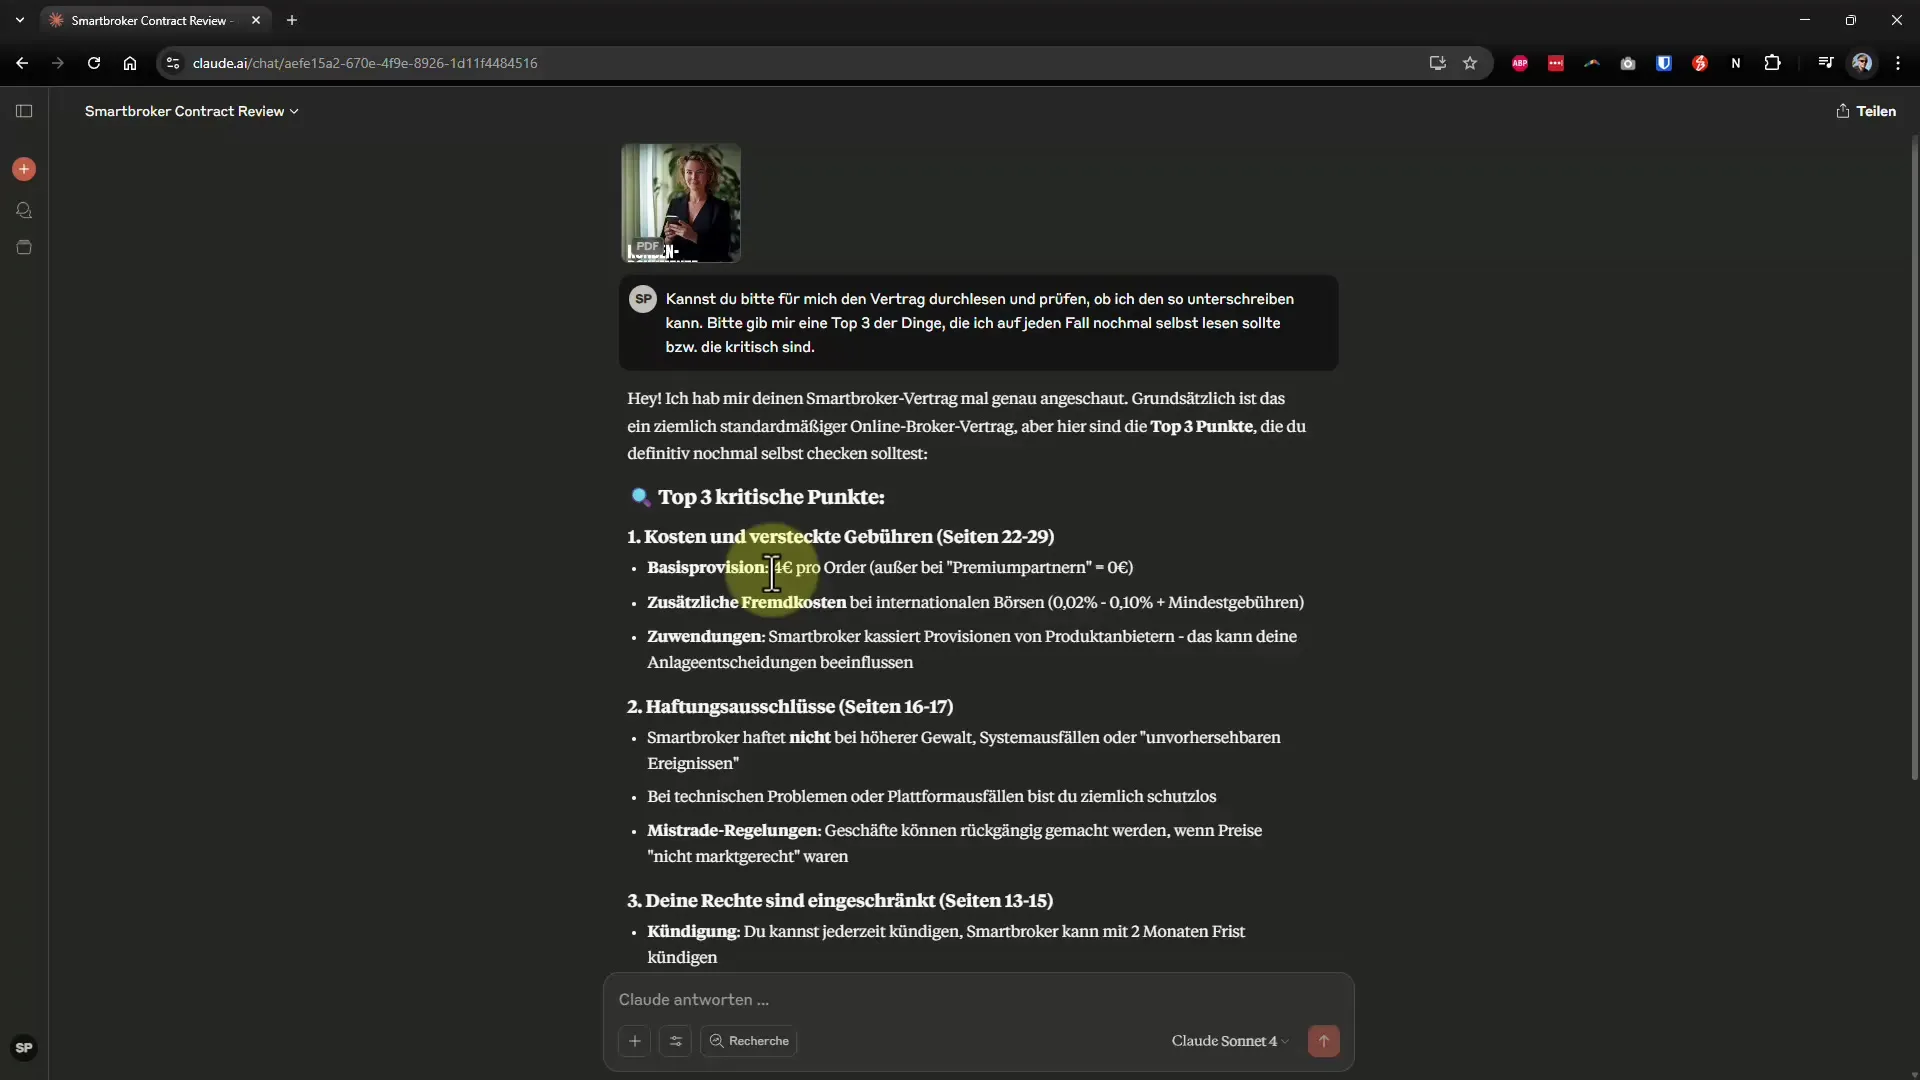This screenshot has width=1920, height=1080.
Task: Focus the Claude antworten message input
Action: point(978,999)
